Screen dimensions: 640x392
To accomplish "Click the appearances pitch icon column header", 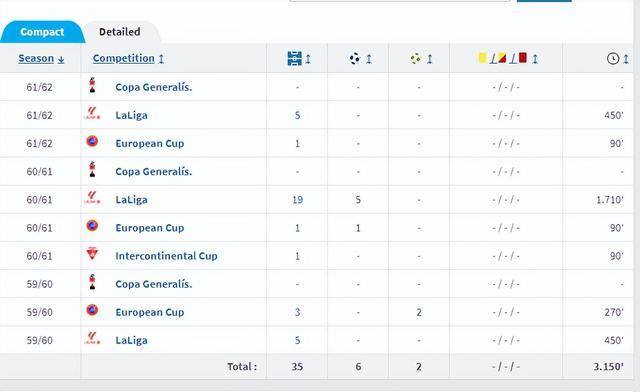I will [294, 58].
